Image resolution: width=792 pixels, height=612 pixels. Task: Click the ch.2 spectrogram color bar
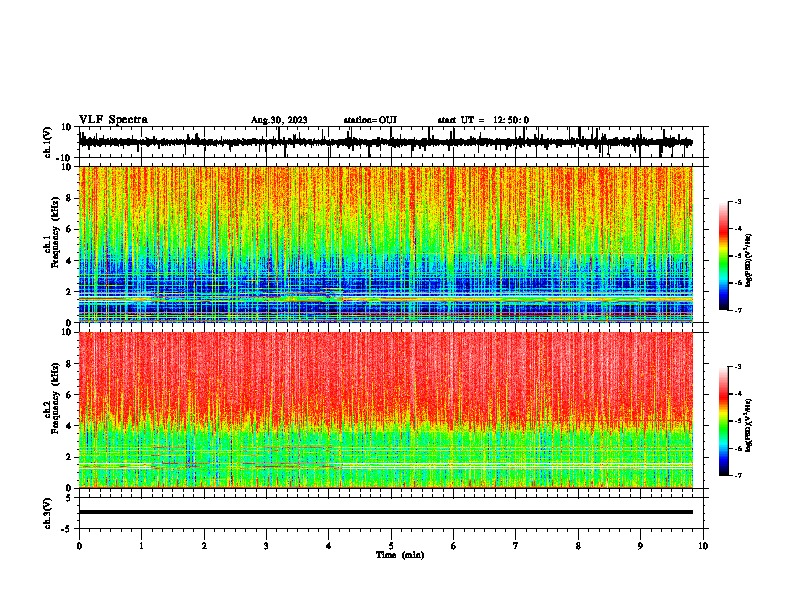pyautogui.click(x=724, y=421)
